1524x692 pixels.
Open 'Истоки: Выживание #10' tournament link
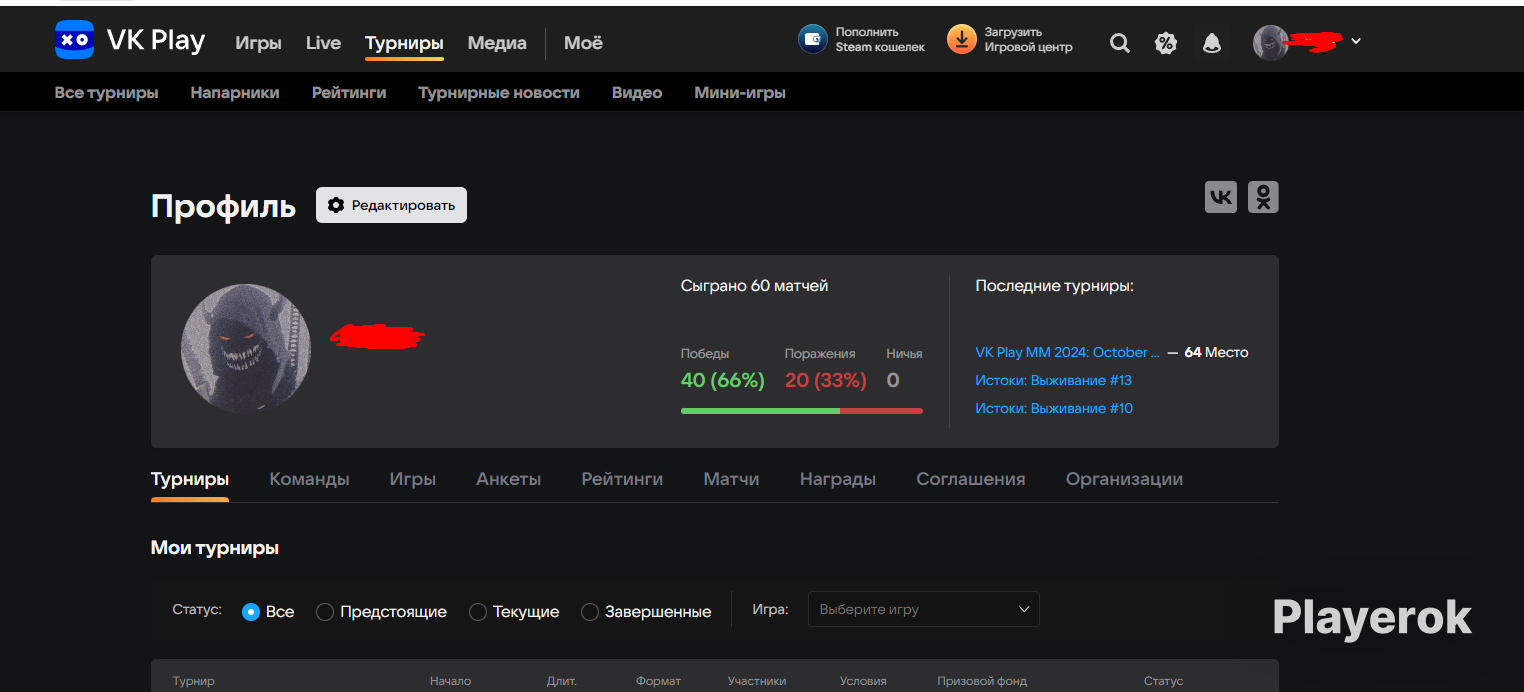(1054, 408)
